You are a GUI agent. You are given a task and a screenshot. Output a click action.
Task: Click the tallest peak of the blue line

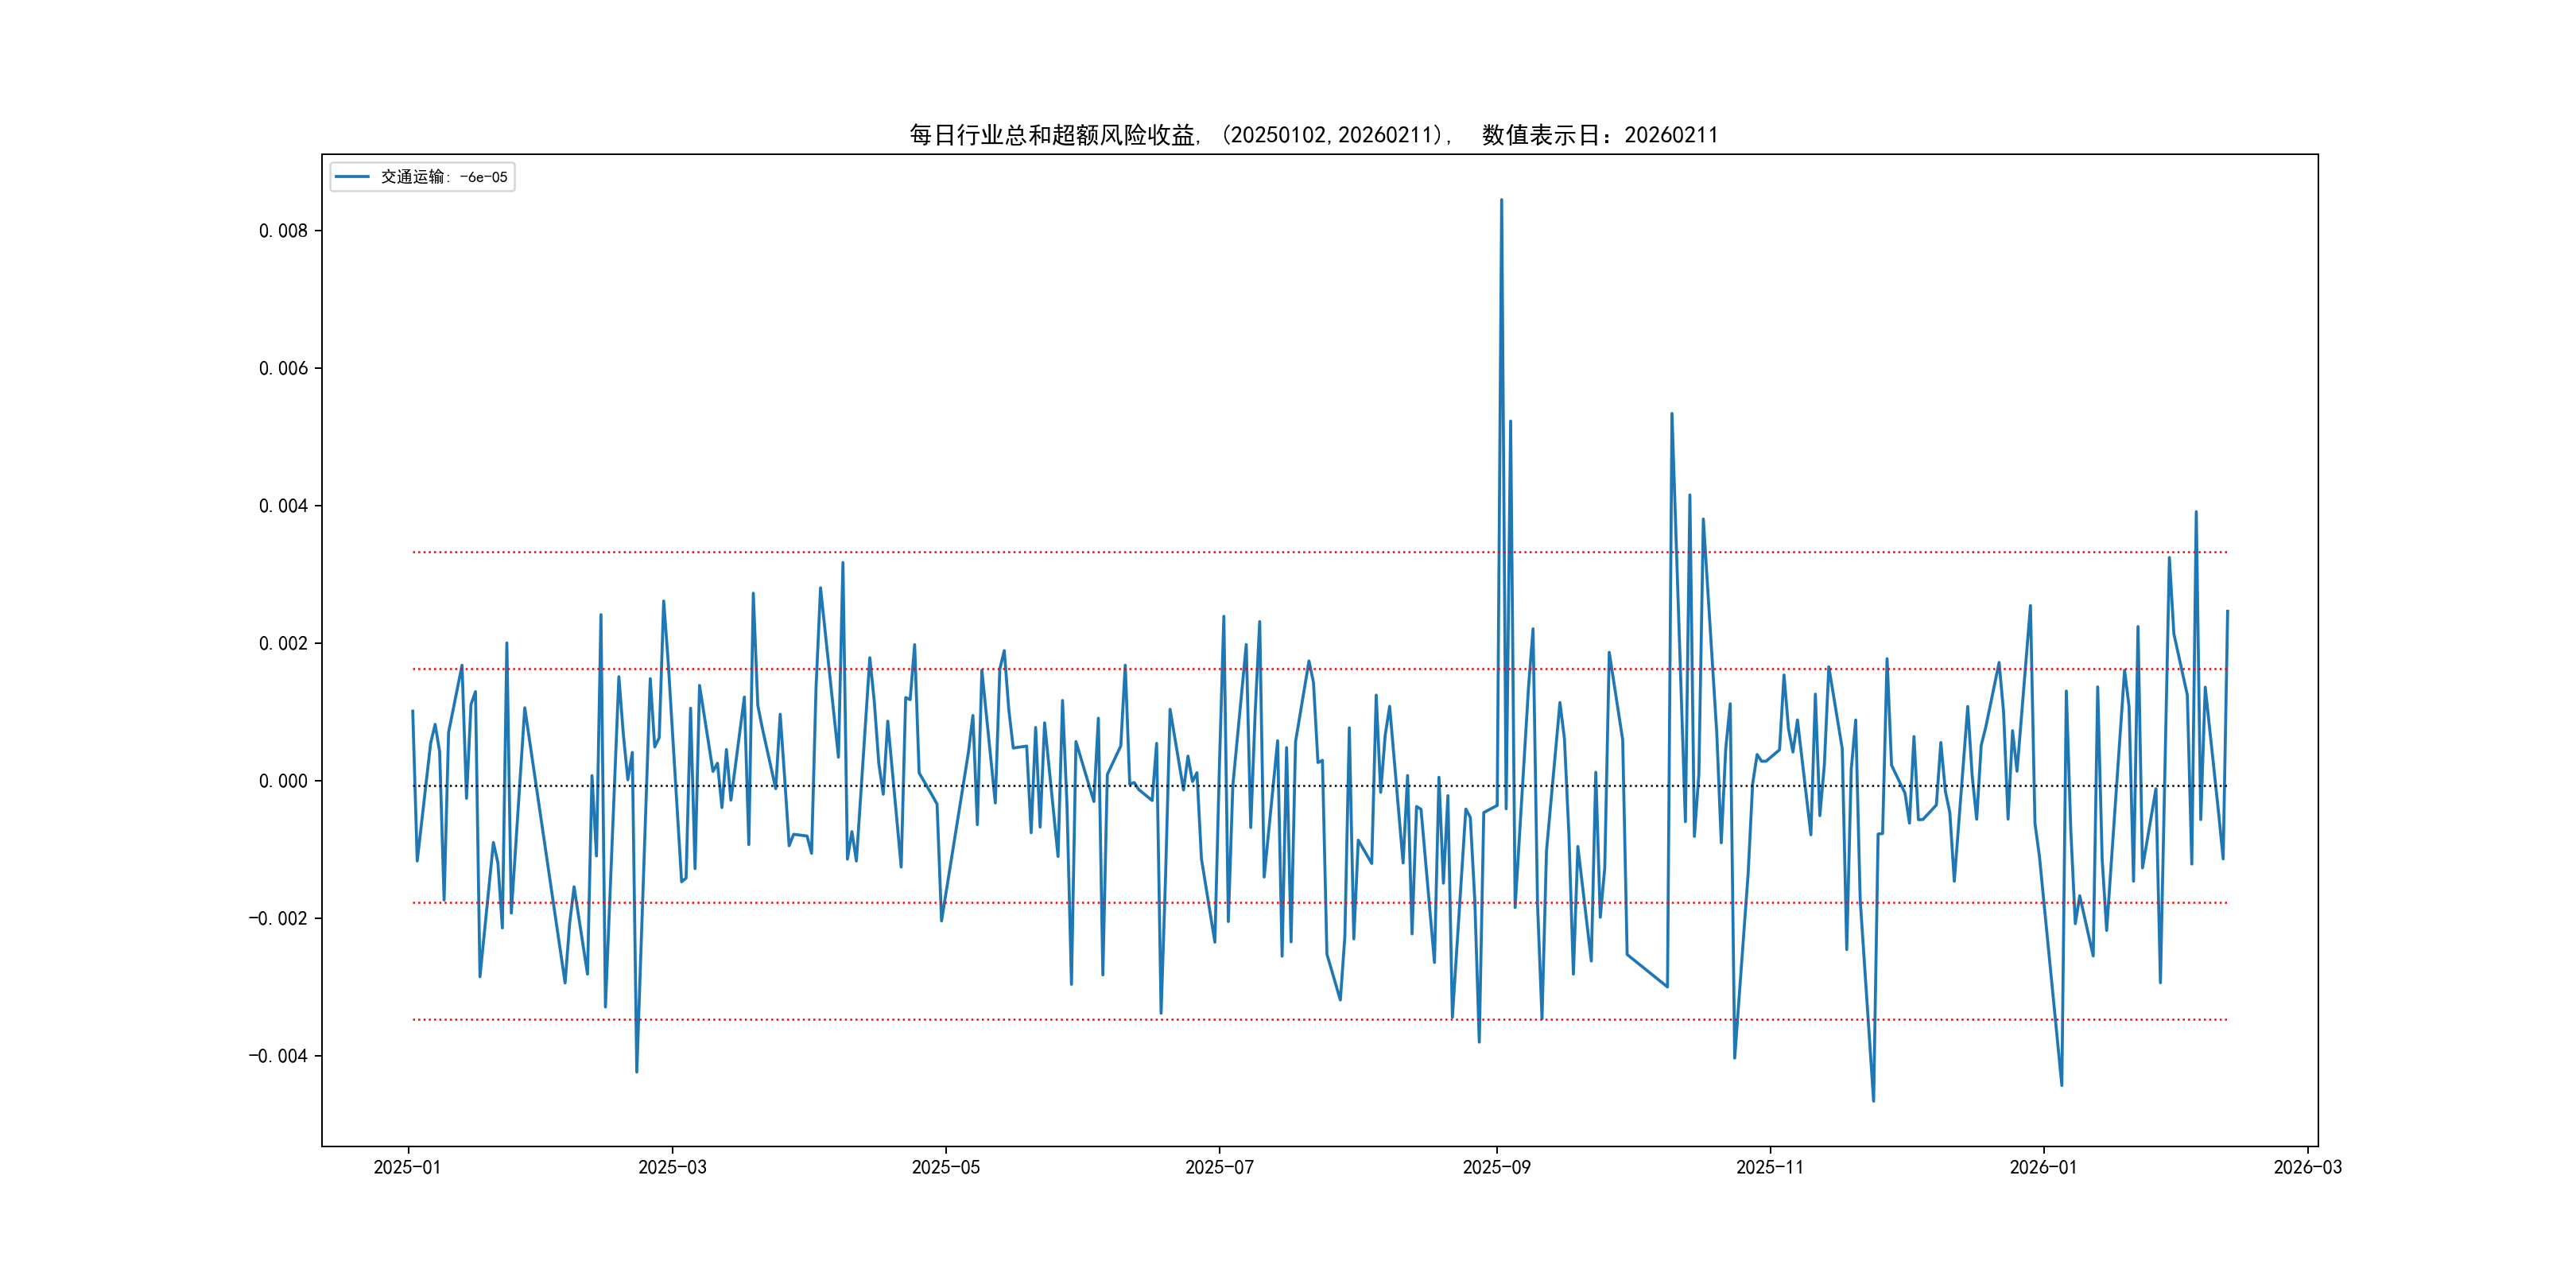coord(1501,200)
